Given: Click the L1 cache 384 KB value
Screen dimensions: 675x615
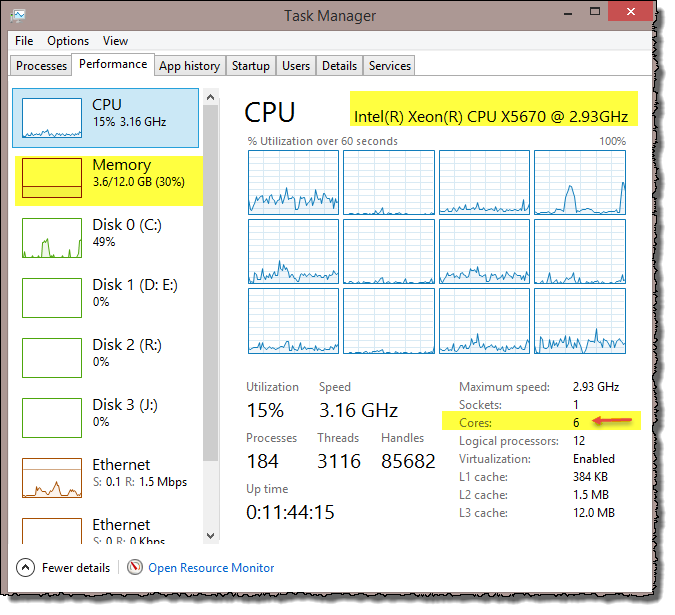Looking at the screenshot, I should coord(590,477).
